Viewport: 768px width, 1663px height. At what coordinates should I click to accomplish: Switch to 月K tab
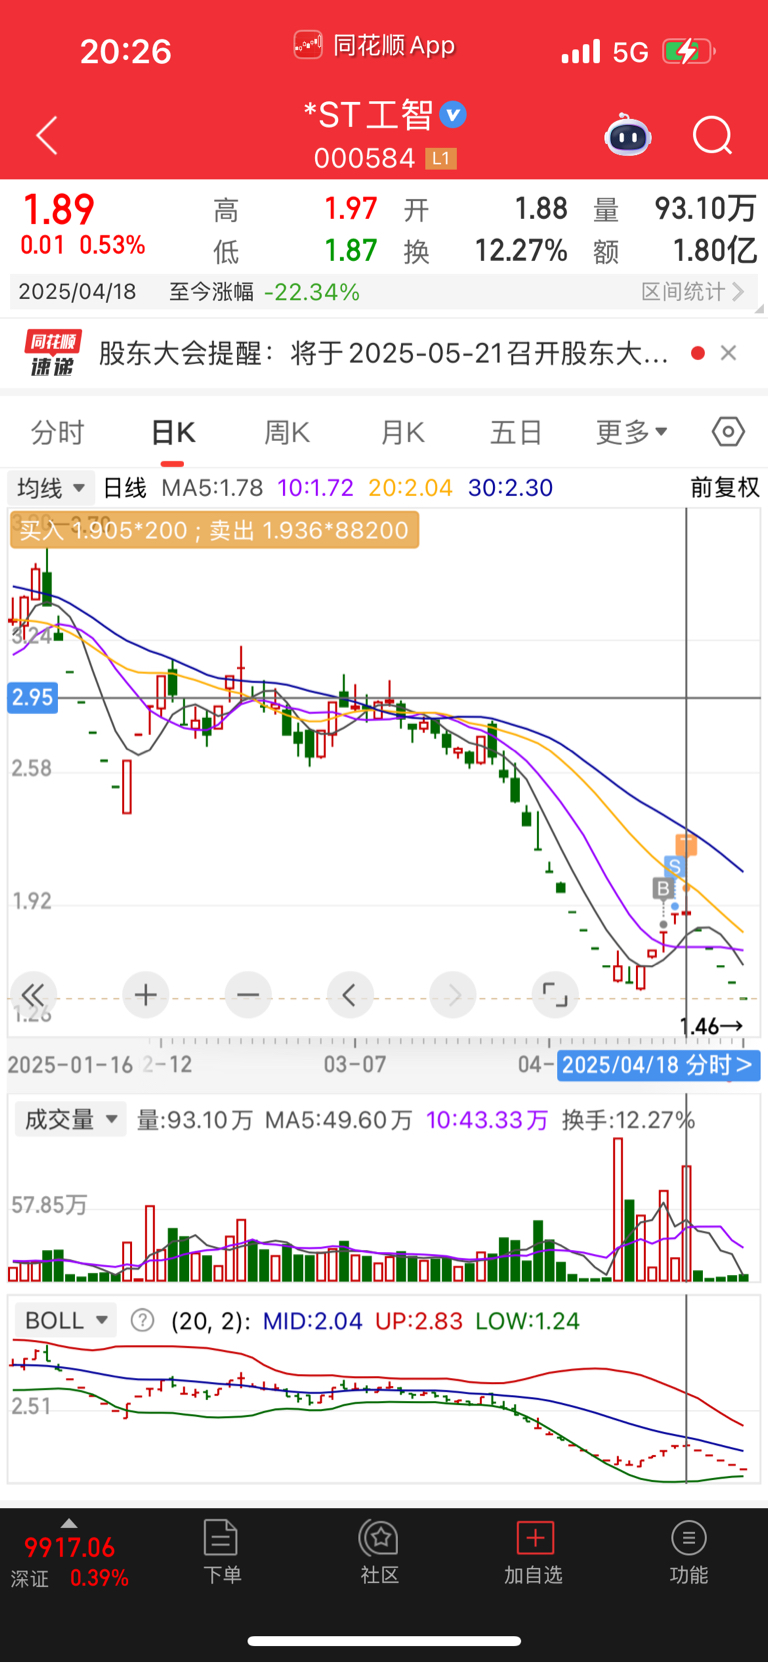[x=402, y=433]
